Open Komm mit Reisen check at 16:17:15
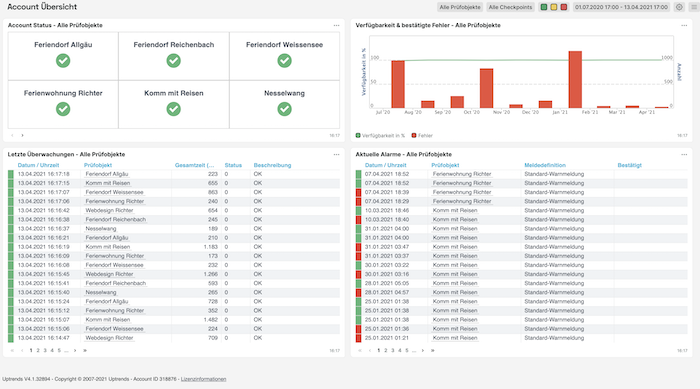 pos(108,183)
